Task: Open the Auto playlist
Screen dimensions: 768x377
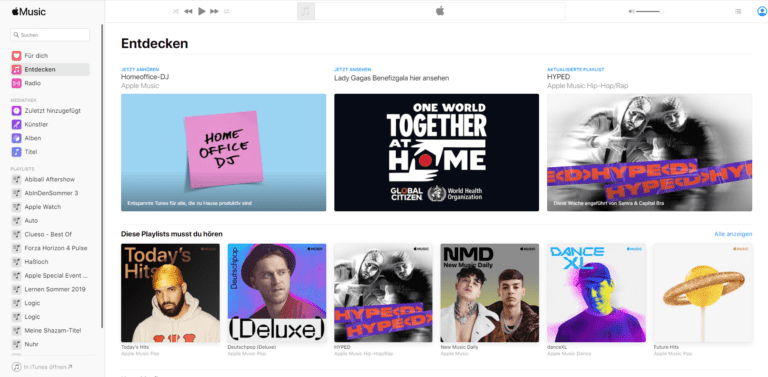Action: tap(50, 220)
